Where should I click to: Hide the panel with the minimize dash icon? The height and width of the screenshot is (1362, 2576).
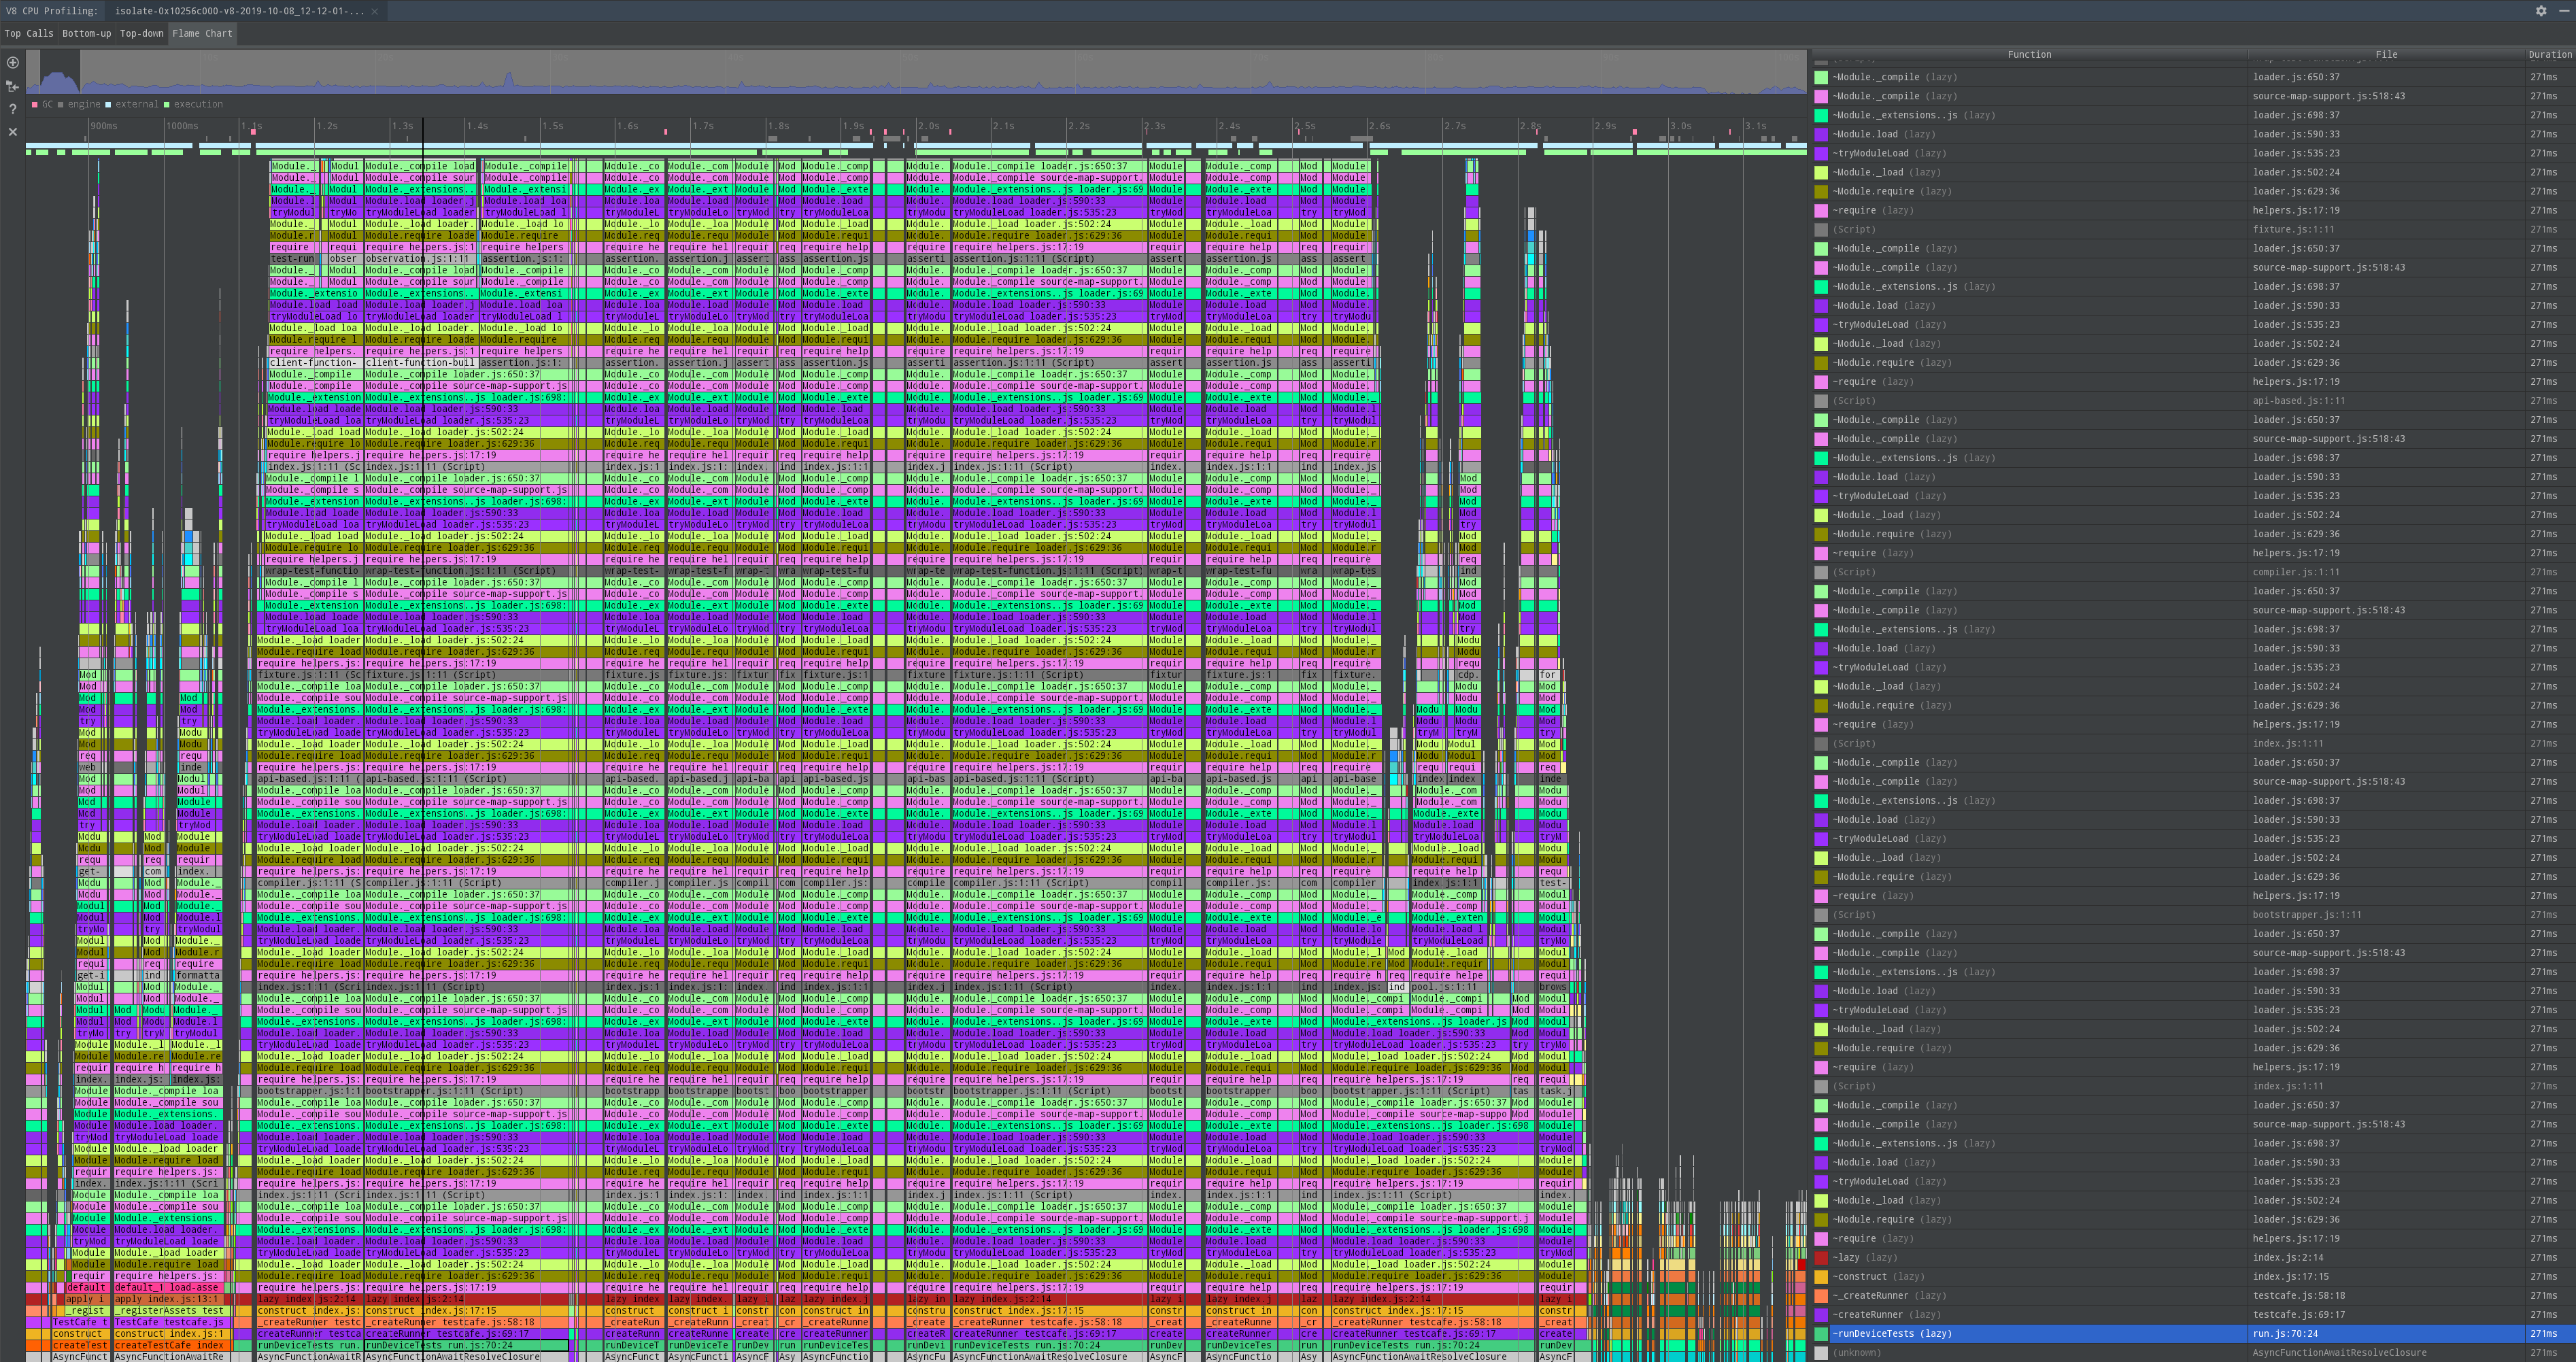(2563, 10)
